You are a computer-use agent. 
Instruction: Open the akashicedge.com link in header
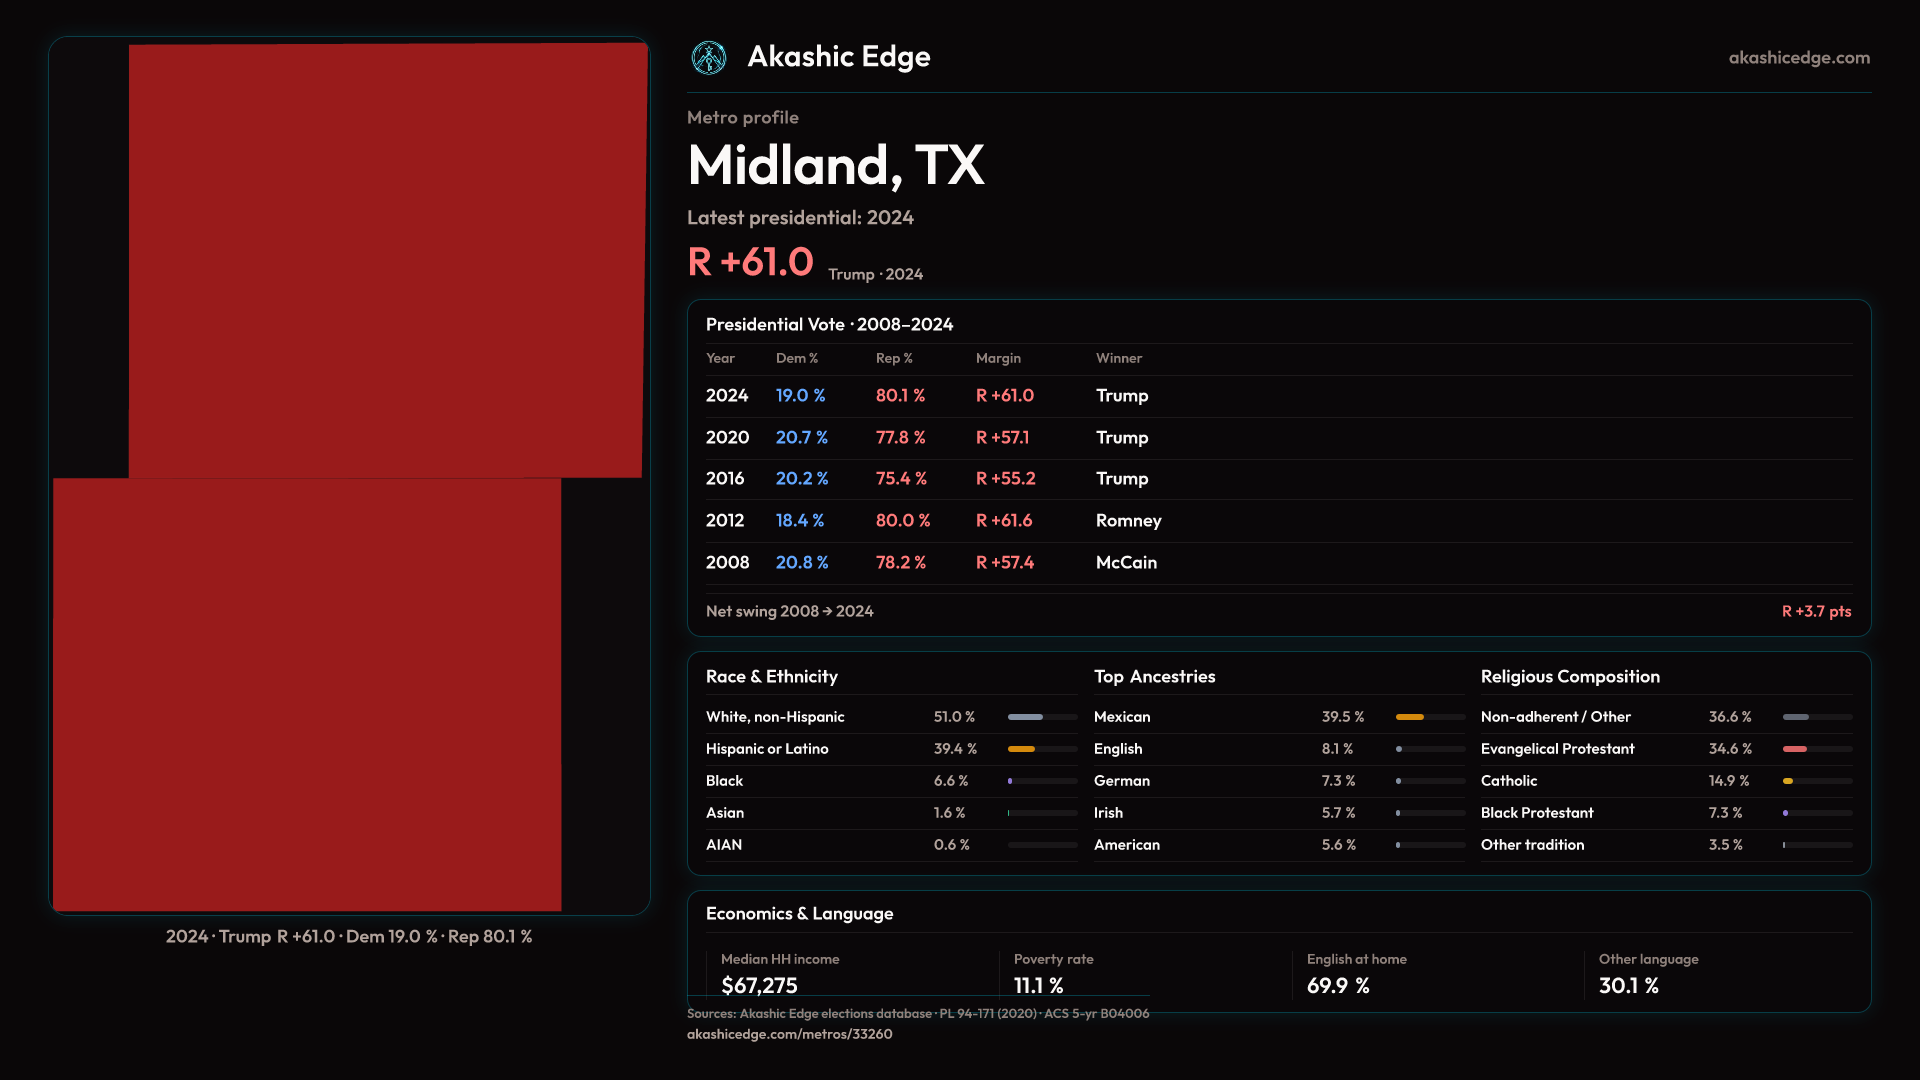(1798, 58)
